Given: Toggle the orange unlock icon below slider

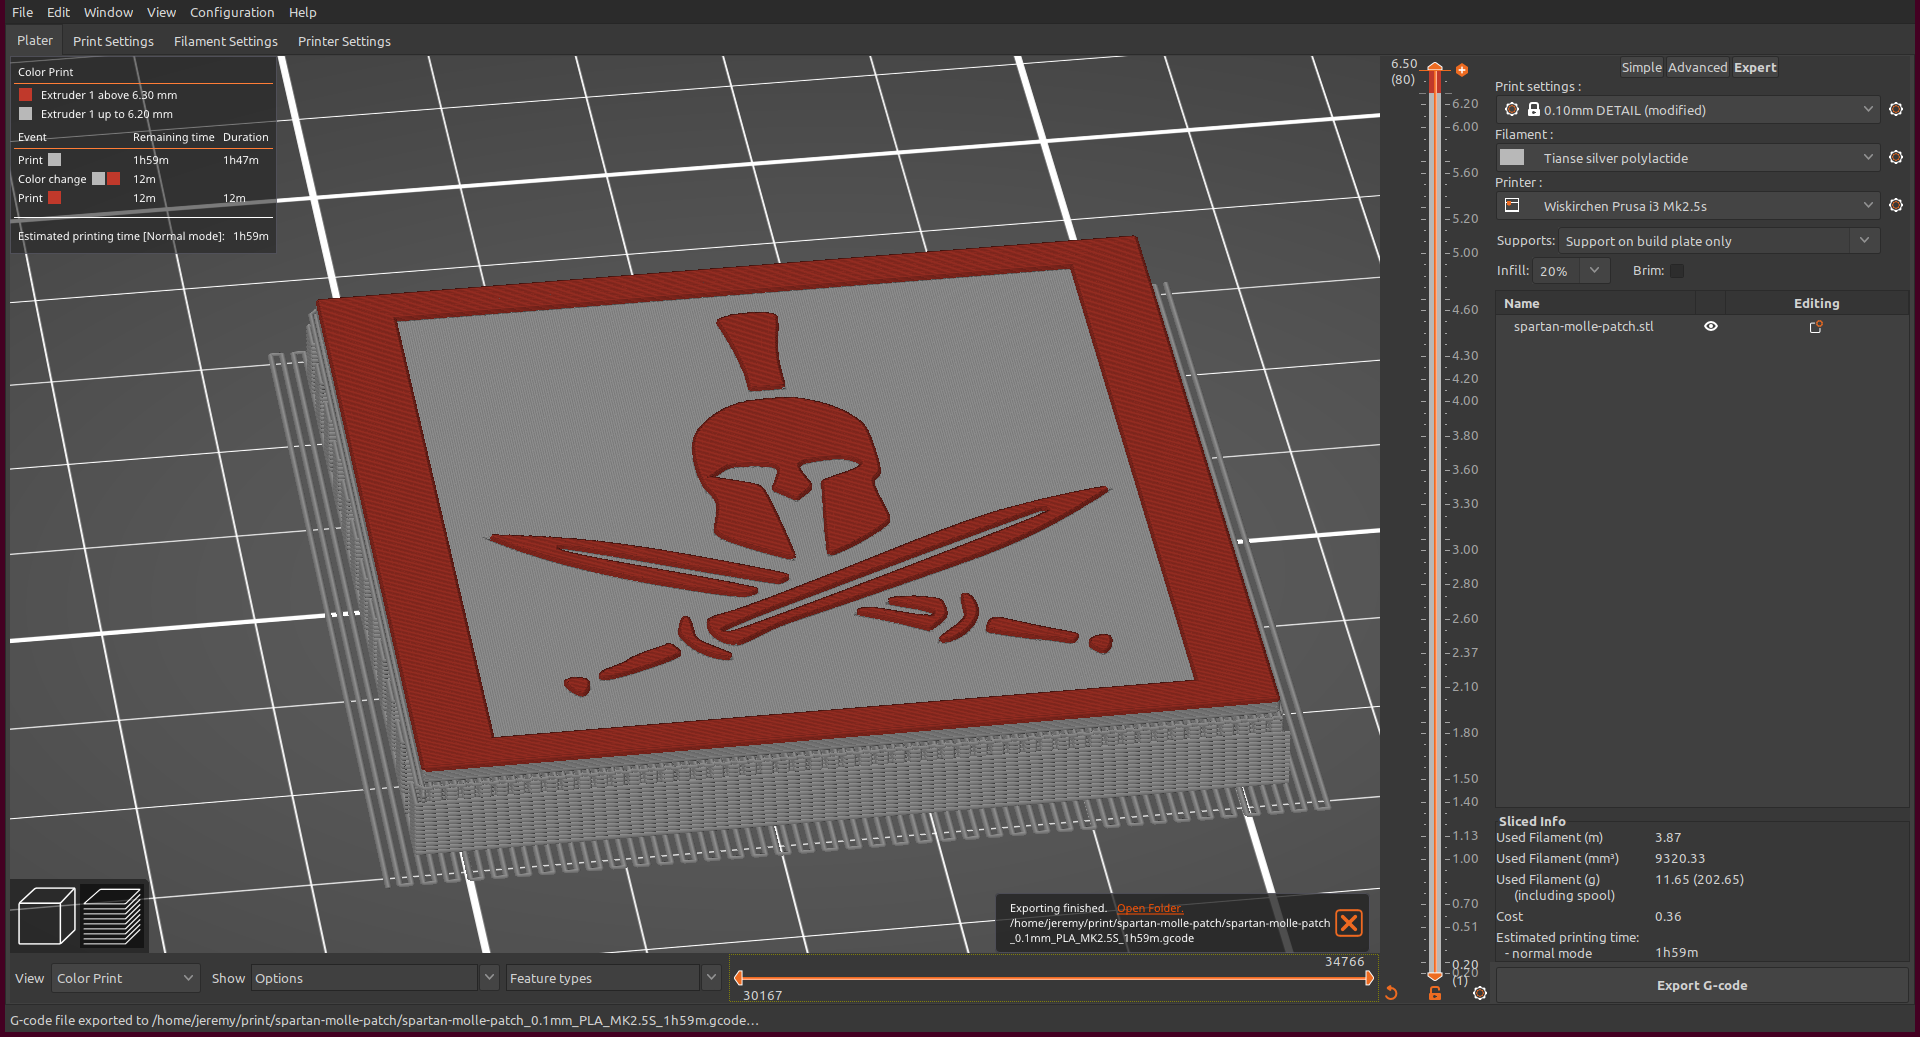Looking at the screenshot, I should (x=1435, y=992).
